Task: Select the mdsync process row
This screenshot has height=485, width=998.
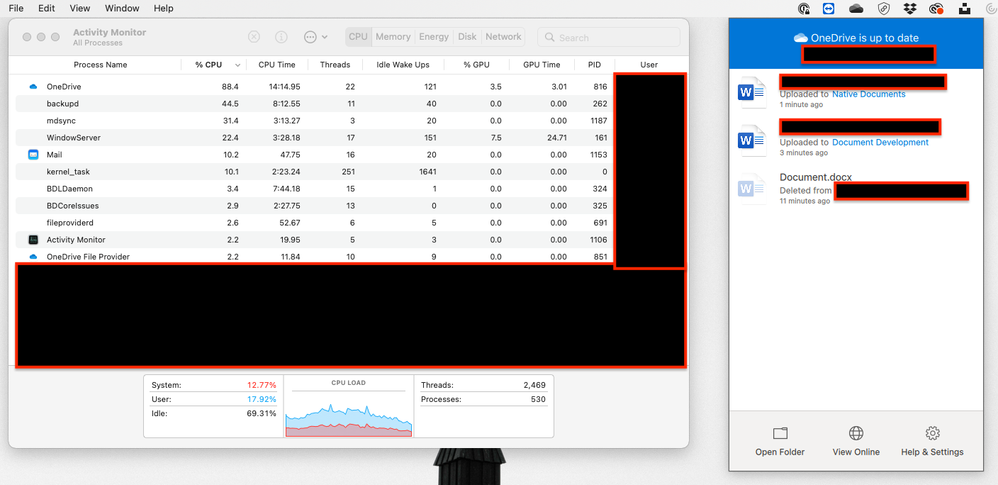Action: coord(315,121)
